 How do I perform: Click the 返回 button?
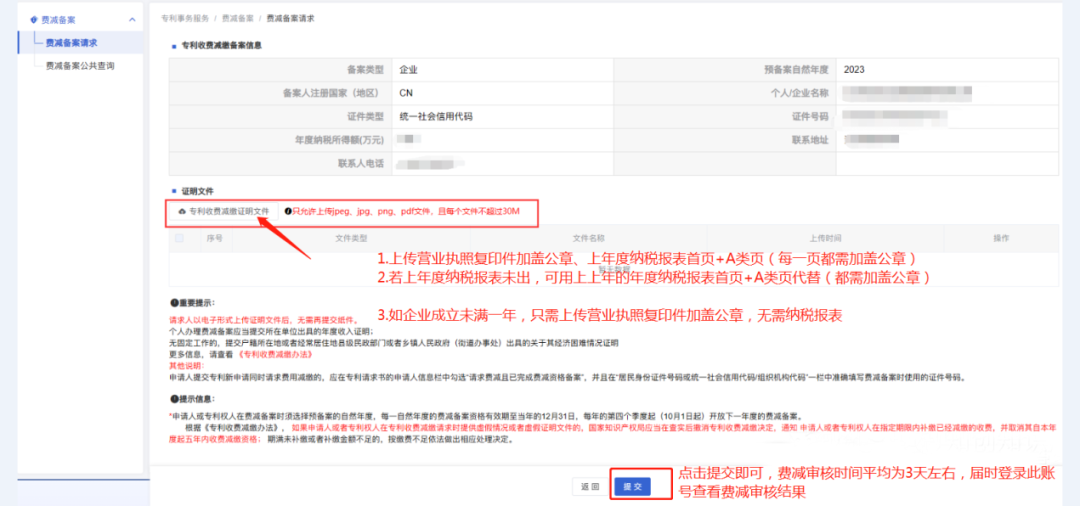click(590, 487)
